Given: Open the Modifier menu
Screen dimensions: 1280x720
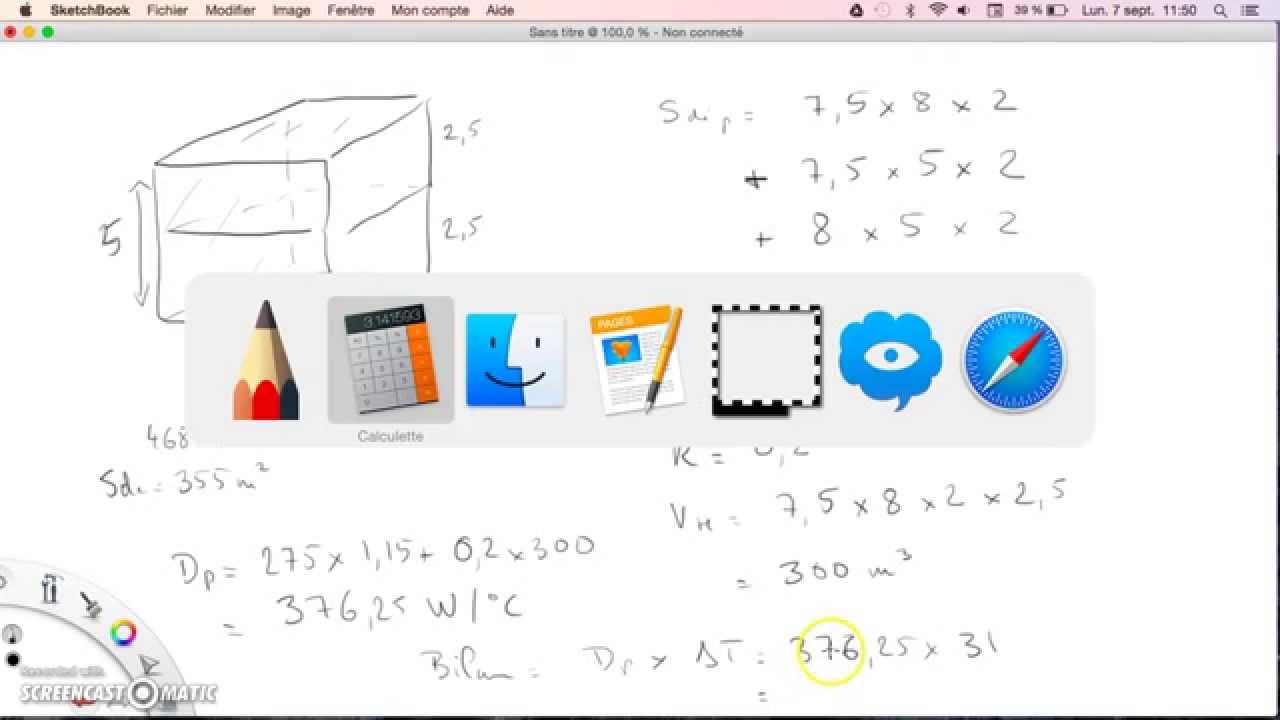Looking at the screenshot, I should (230, 10).
